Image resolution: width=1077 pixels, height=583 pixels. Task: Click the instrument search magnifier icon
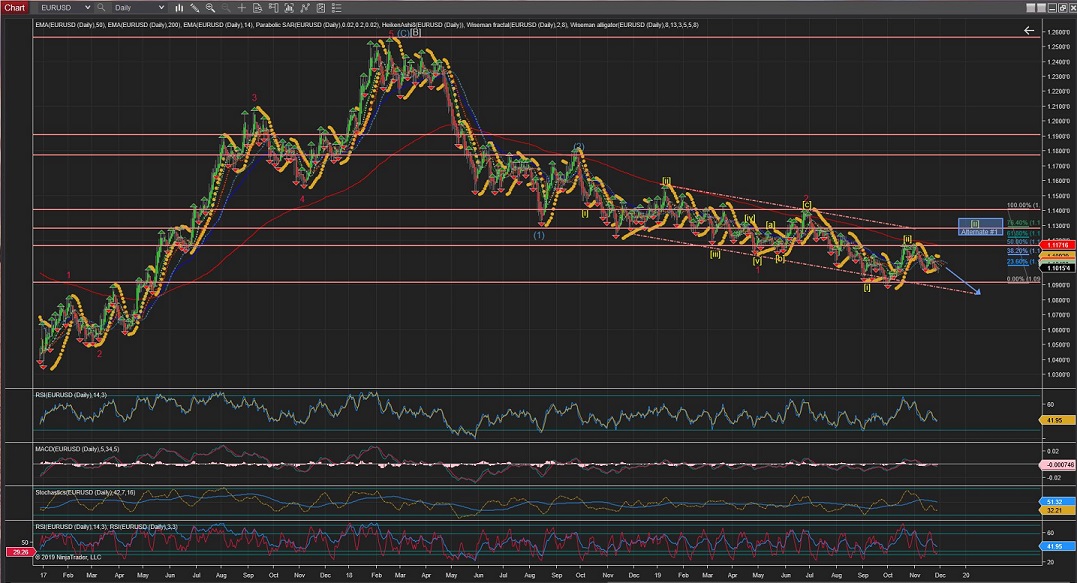[x=101, y=7]
